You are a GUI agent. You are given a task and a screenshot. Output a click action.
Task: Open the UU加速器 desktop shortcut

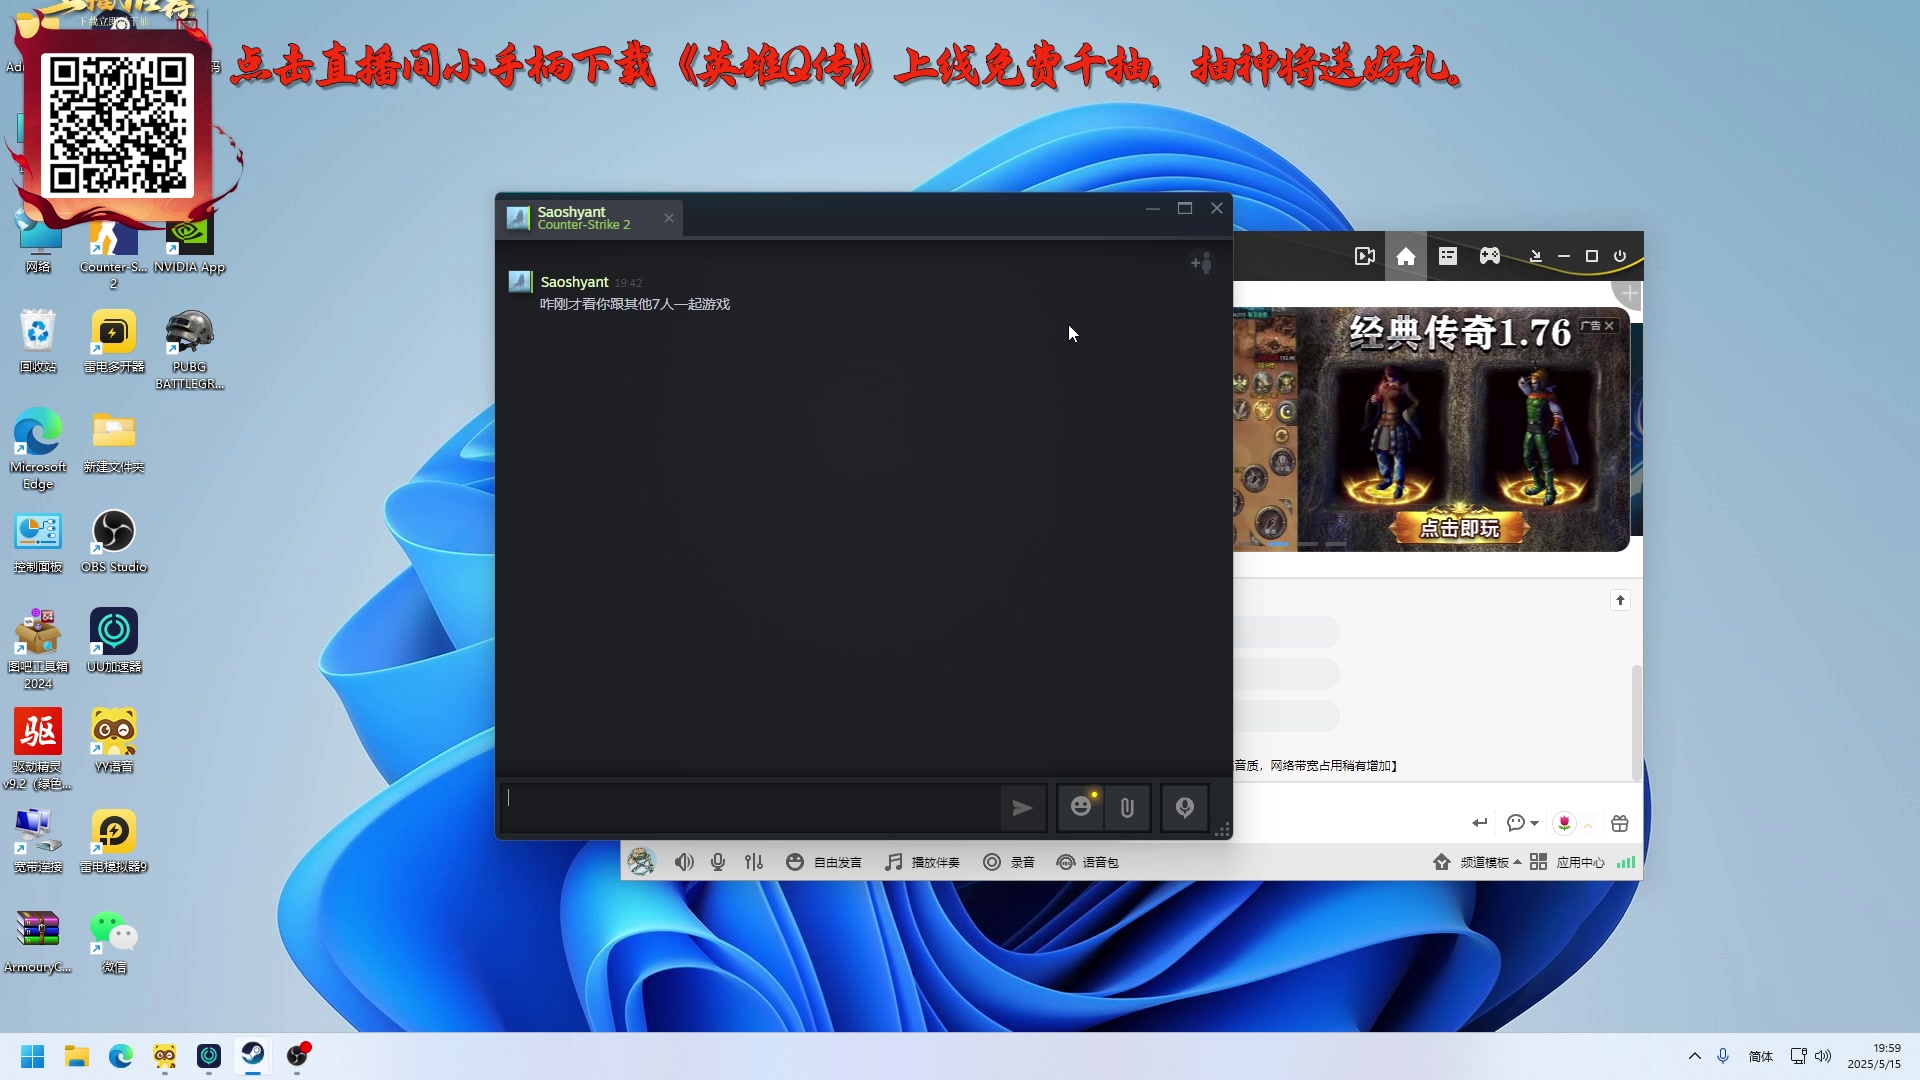pos(114,641)
